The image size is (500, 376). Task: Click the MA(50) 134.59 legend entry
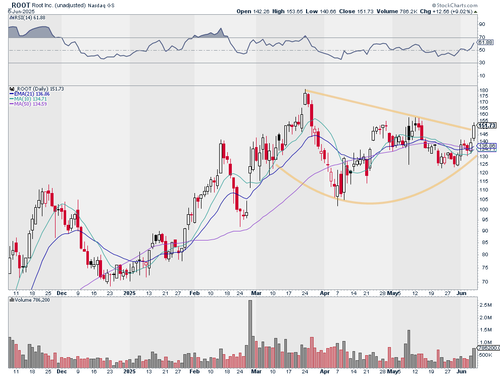pos(28,104)
